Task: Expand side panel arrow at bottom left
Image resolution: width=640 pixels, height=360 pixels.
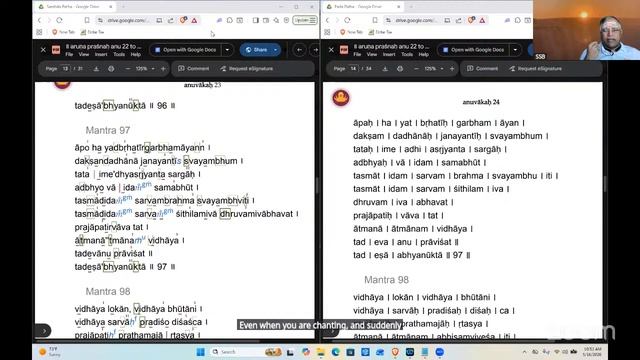Action: (43, 331)
